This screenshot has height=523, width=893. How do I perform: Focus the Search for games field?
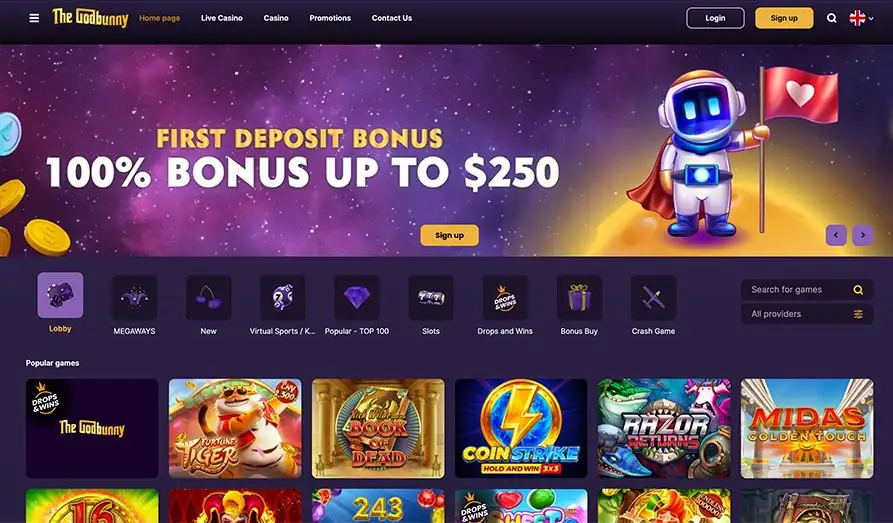coord(807,289)
